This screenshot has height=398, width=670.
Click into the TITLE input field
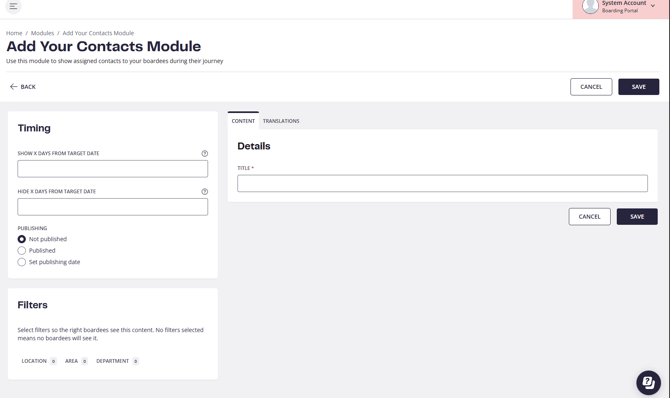point(442,183)
